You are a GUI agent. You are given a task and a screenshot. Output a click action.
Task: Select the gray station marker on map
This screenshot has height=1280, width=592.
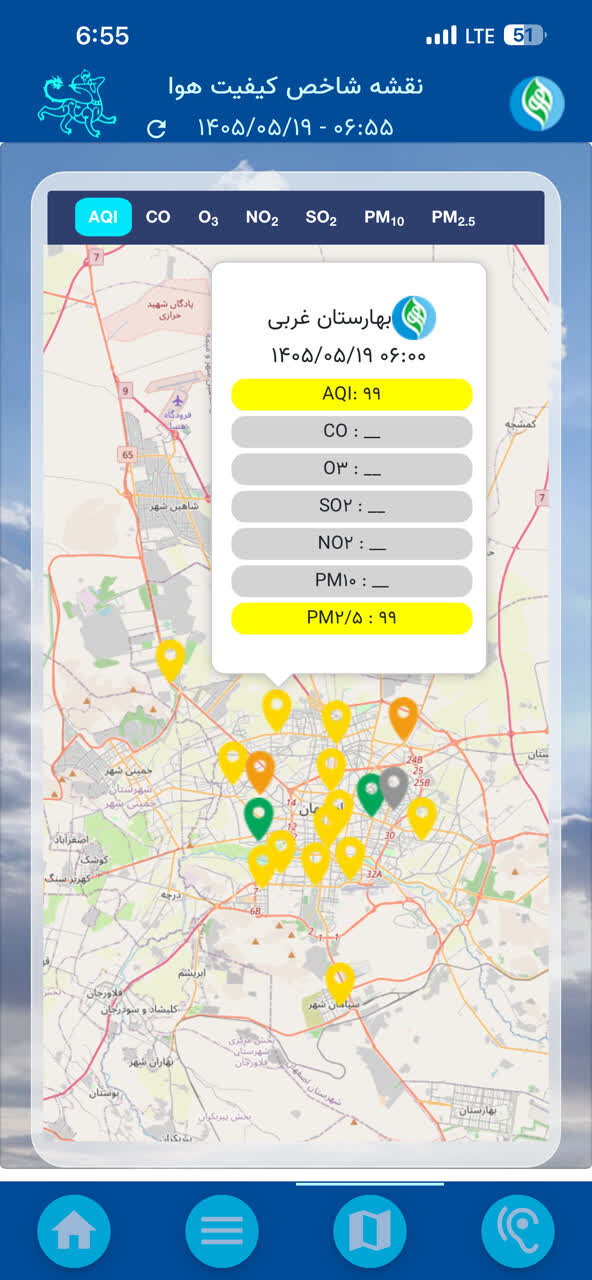click(394, 787)
